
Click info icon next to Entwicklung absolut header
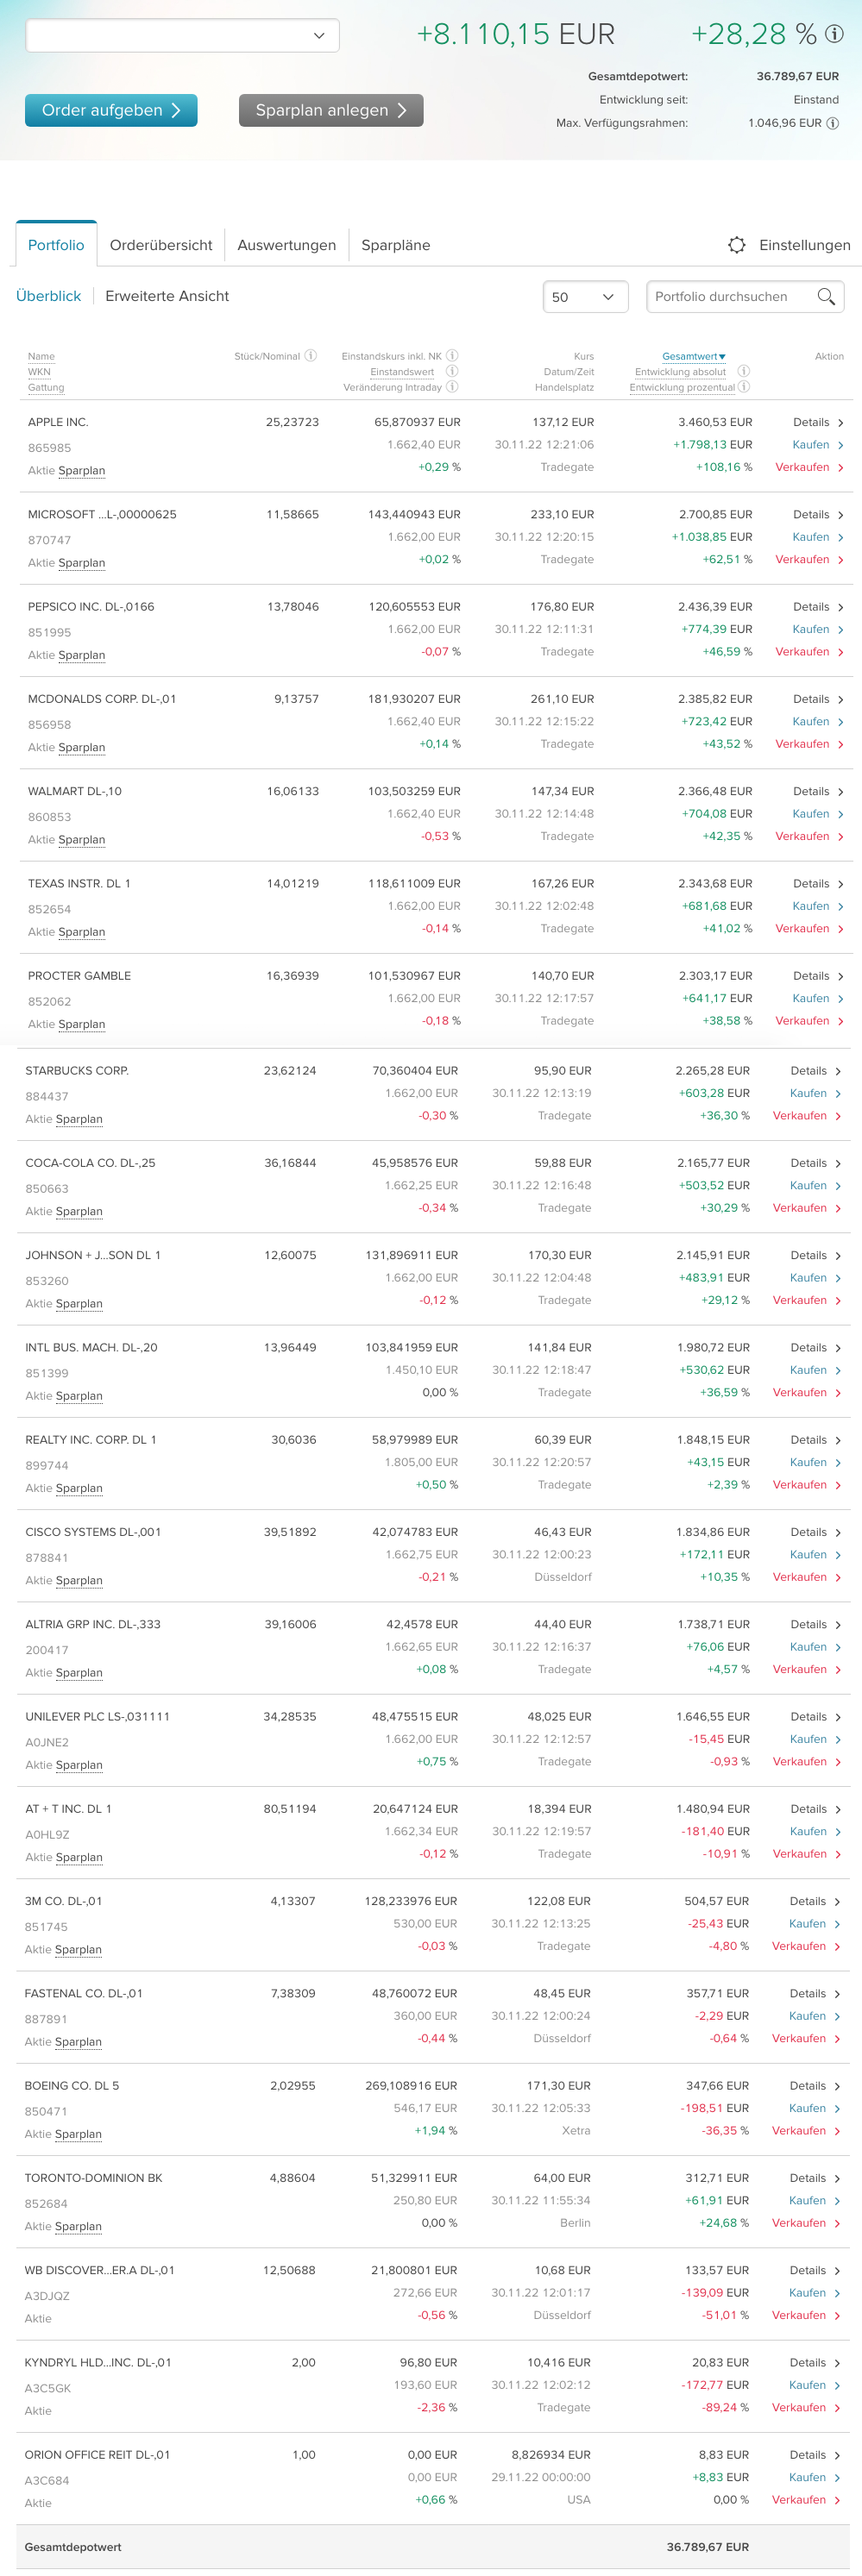pyautogui.click(x=744, y=371)
